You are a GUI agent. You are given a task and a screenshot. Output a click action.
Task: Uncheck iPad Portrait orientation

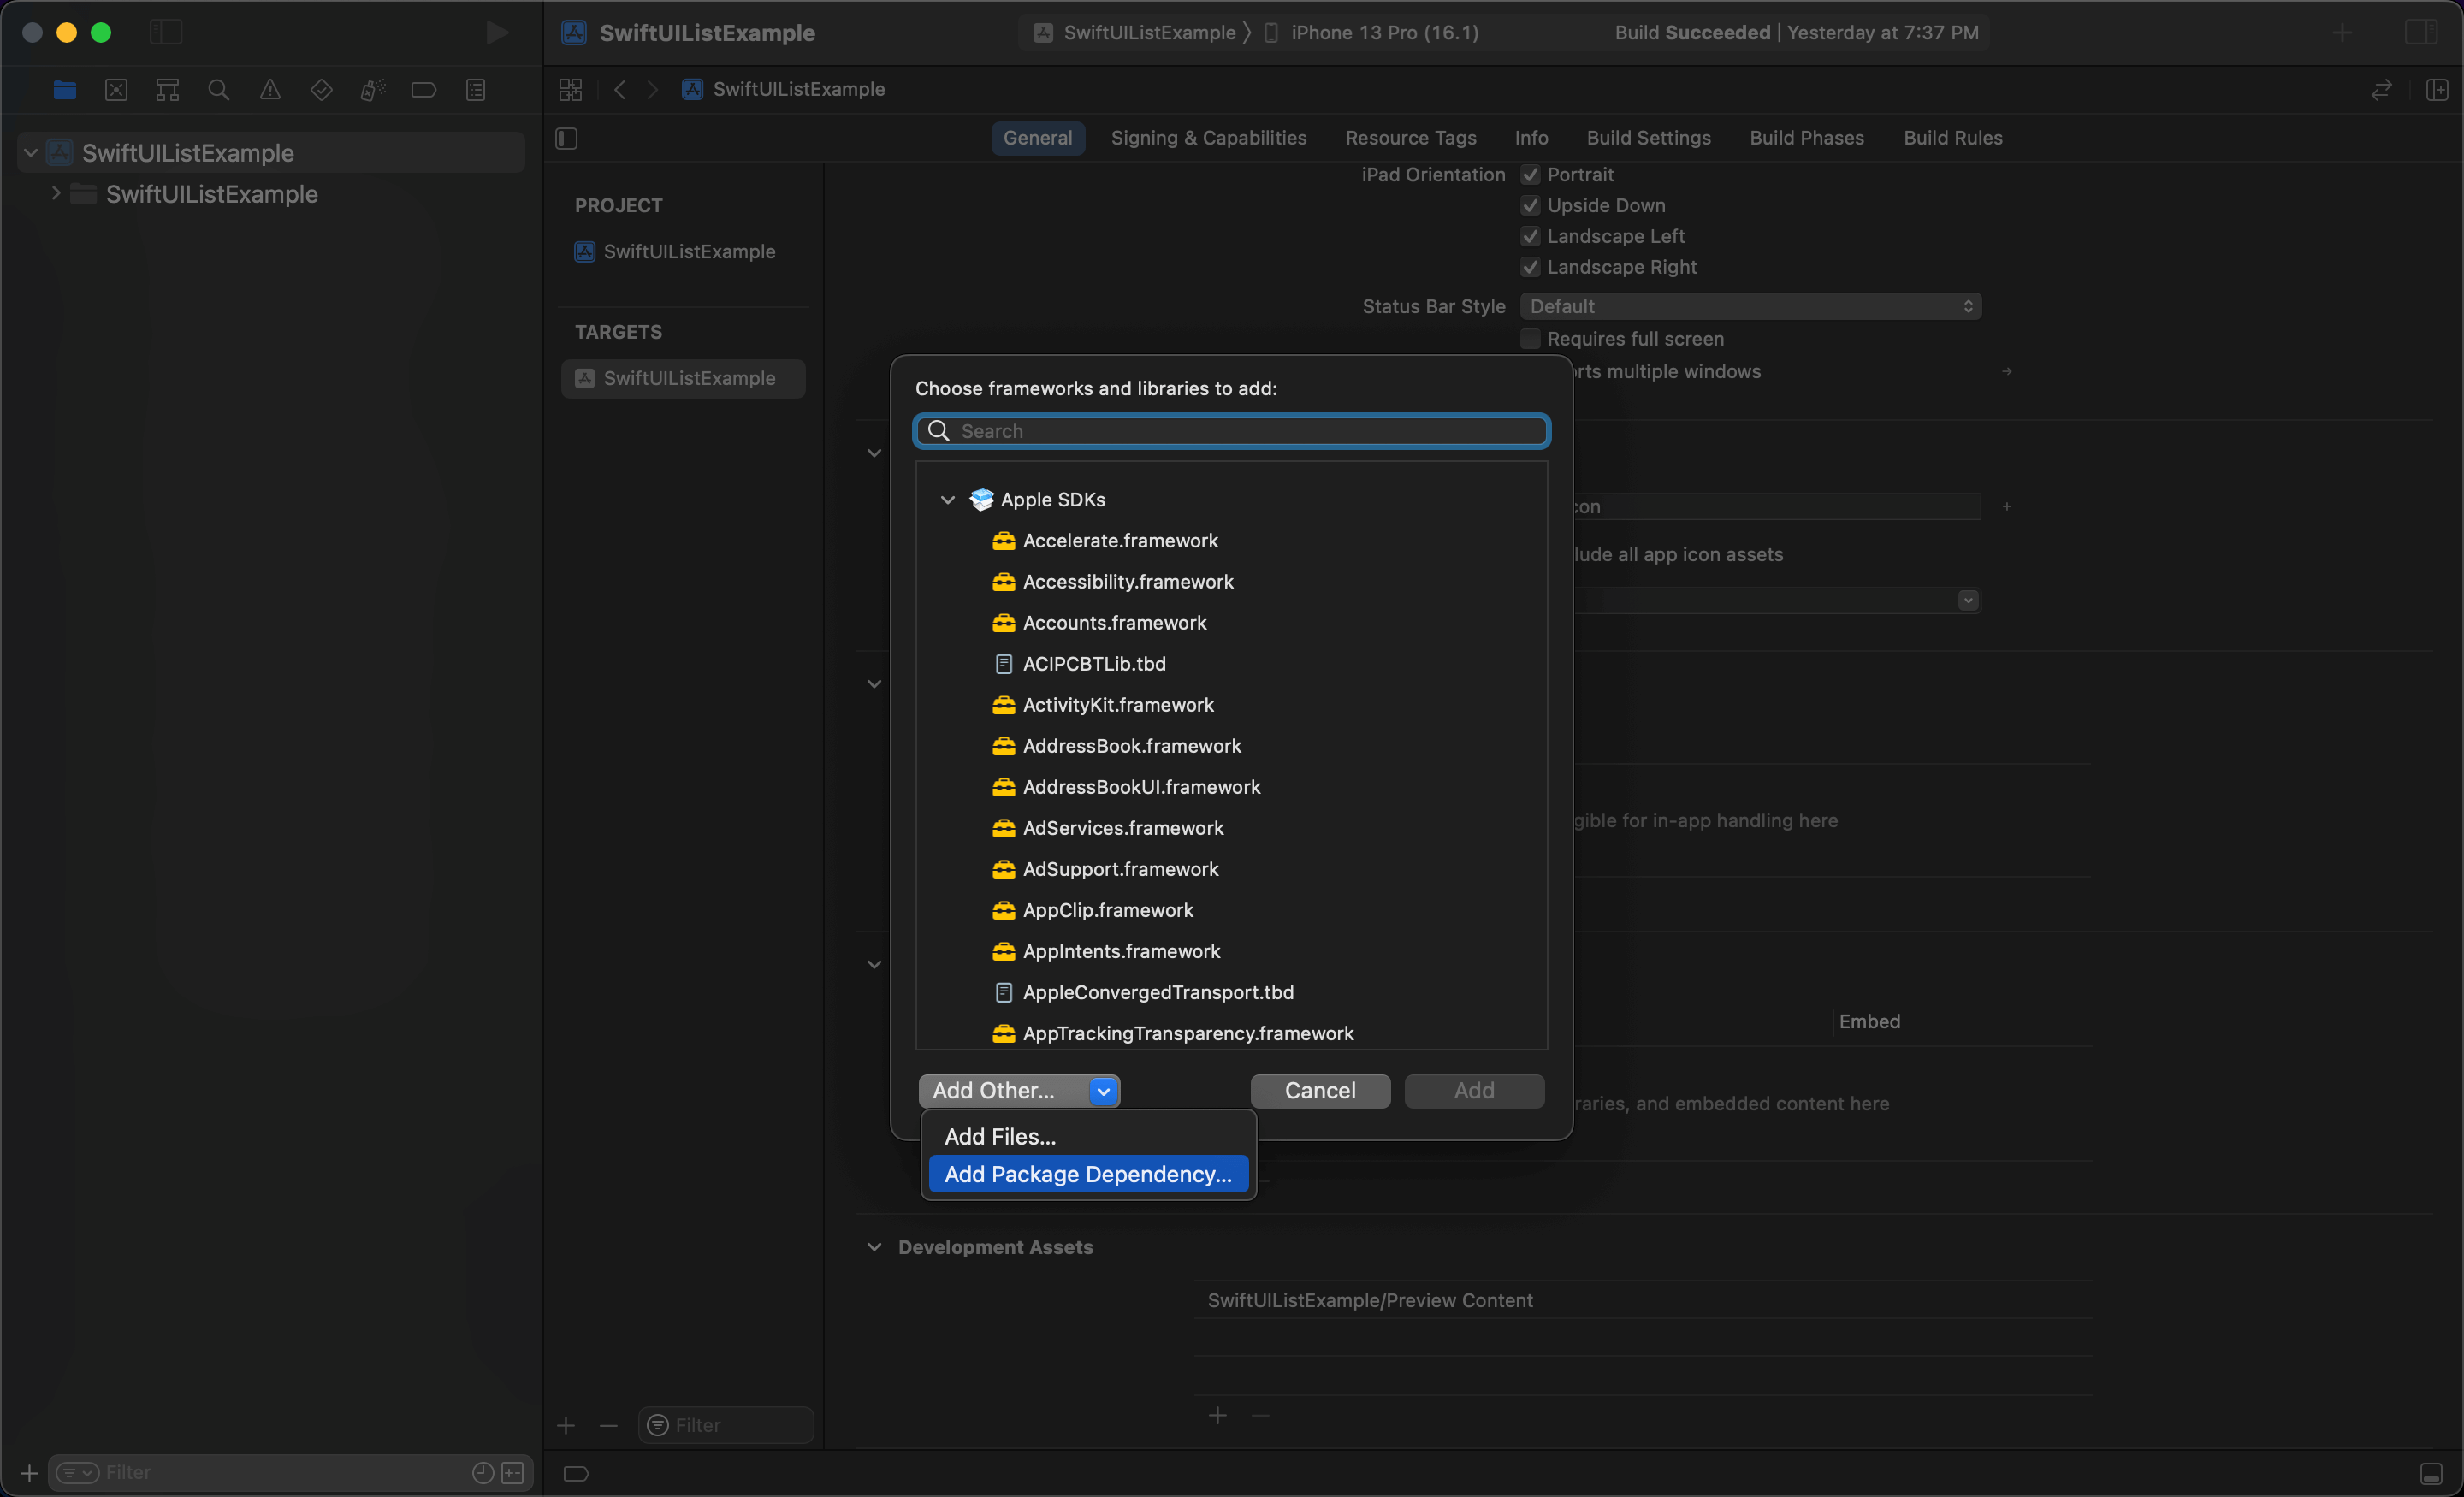pyautogui.click(x=1530, y=175)
